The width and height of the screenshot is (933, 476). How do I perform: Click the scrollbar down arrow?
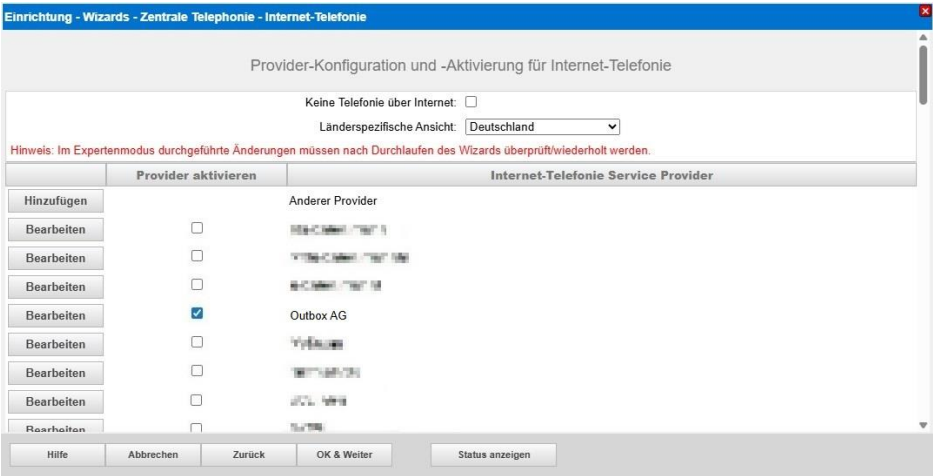coord(923,426)
